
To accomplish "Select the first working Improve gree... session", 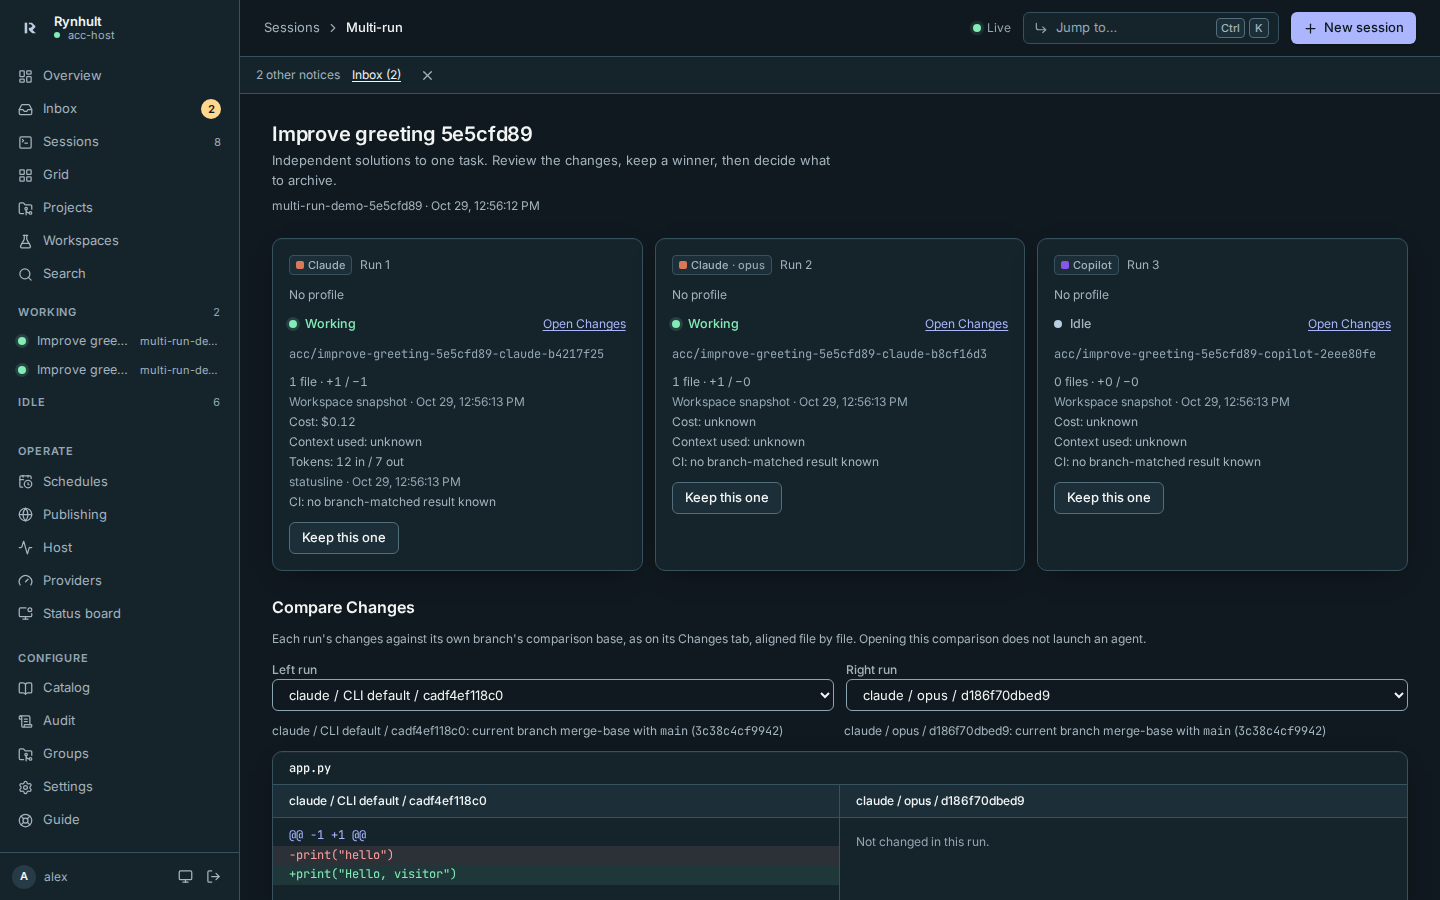I will 120,341.
